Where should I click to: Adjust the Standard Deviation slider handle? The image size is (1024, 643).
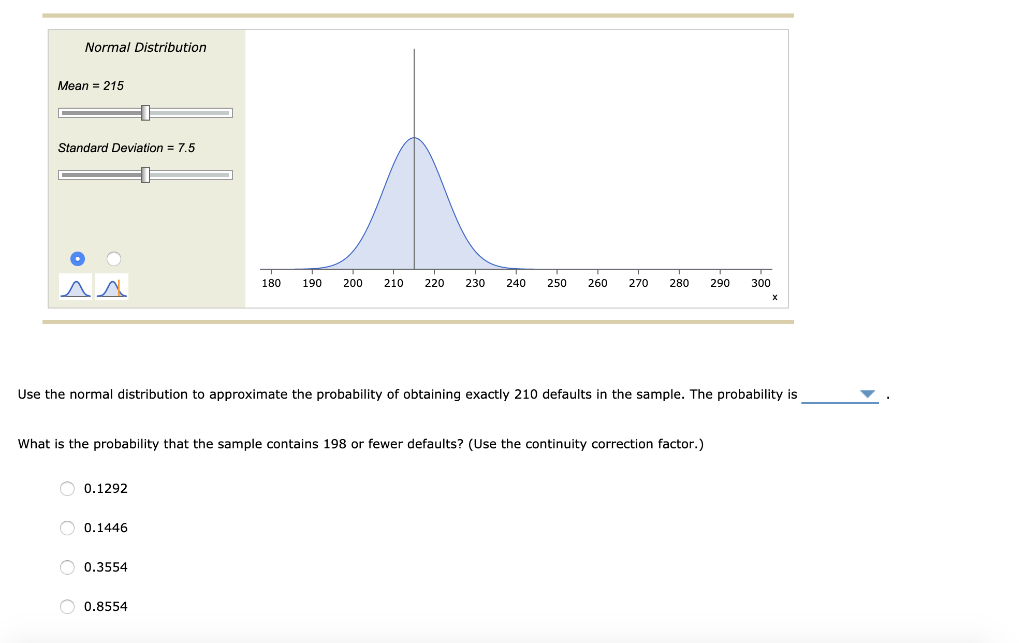pos(146,174)
